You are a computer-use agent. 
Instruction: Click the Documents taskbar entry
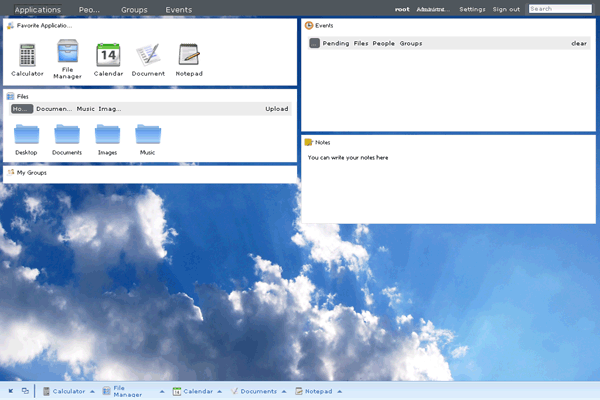tap(254, 391)
